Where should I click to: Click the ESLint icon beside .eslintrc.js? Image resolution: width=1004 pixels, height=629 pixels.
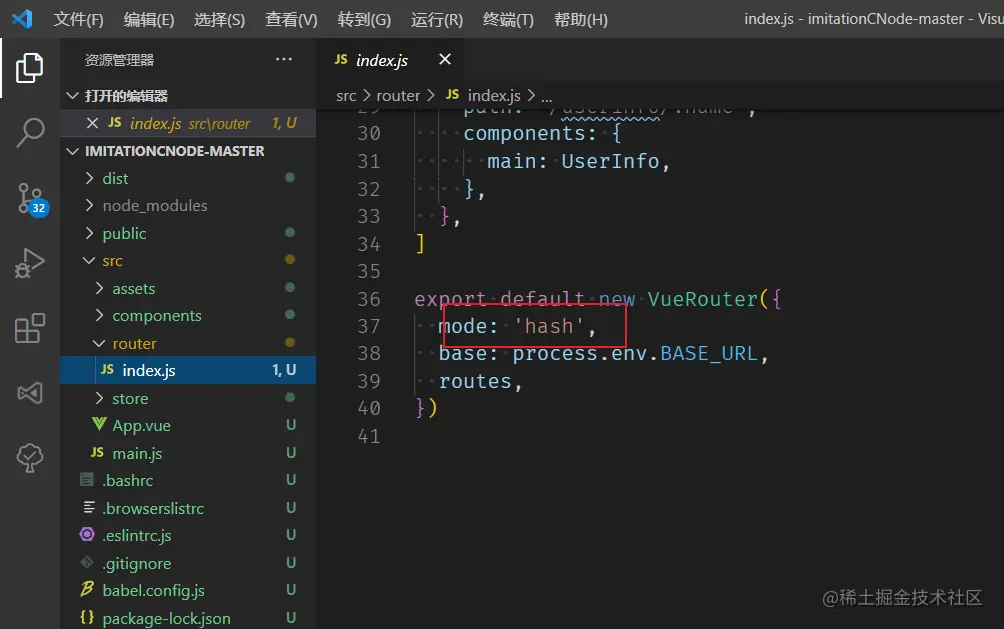(x=87, y=534)
